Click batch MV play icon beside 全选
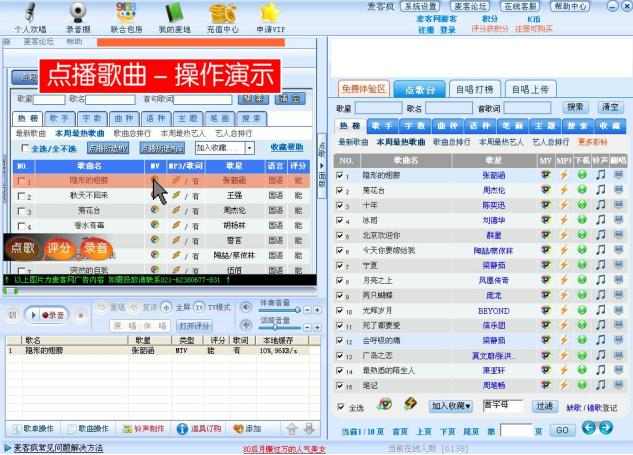 click(385, 404)
